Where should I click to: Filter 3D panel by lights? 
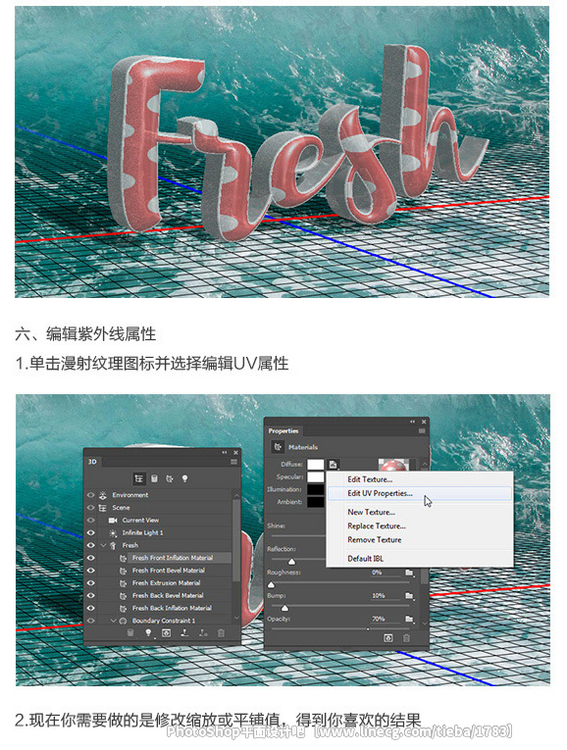tap(185, 478)
